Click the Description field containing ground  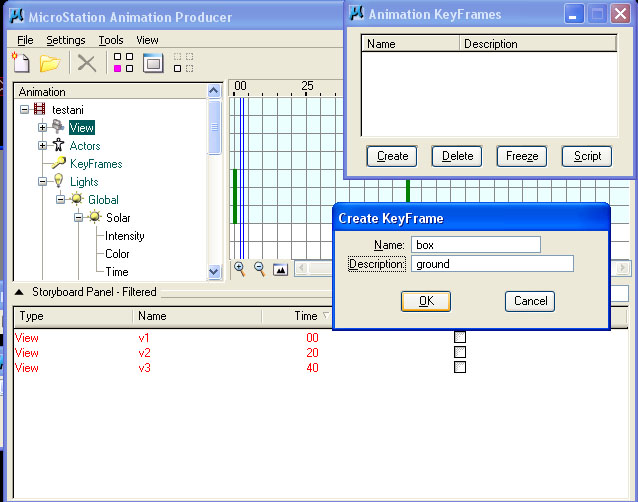pyautogui.click(x=492, y=264)
